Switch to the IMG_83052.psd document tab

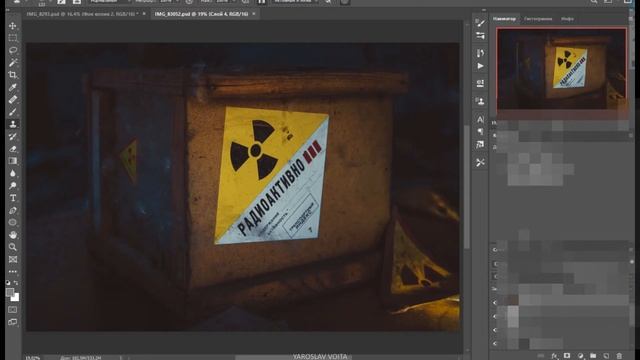click(x=201, y=14)
